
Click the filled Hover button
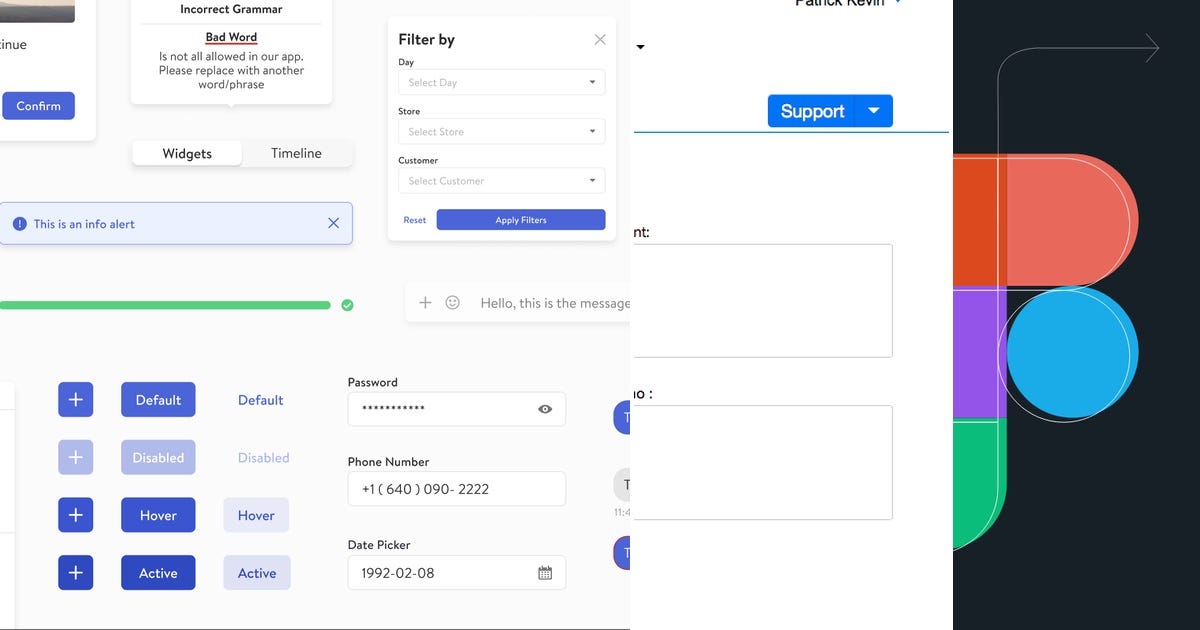(x=158, y=516)
